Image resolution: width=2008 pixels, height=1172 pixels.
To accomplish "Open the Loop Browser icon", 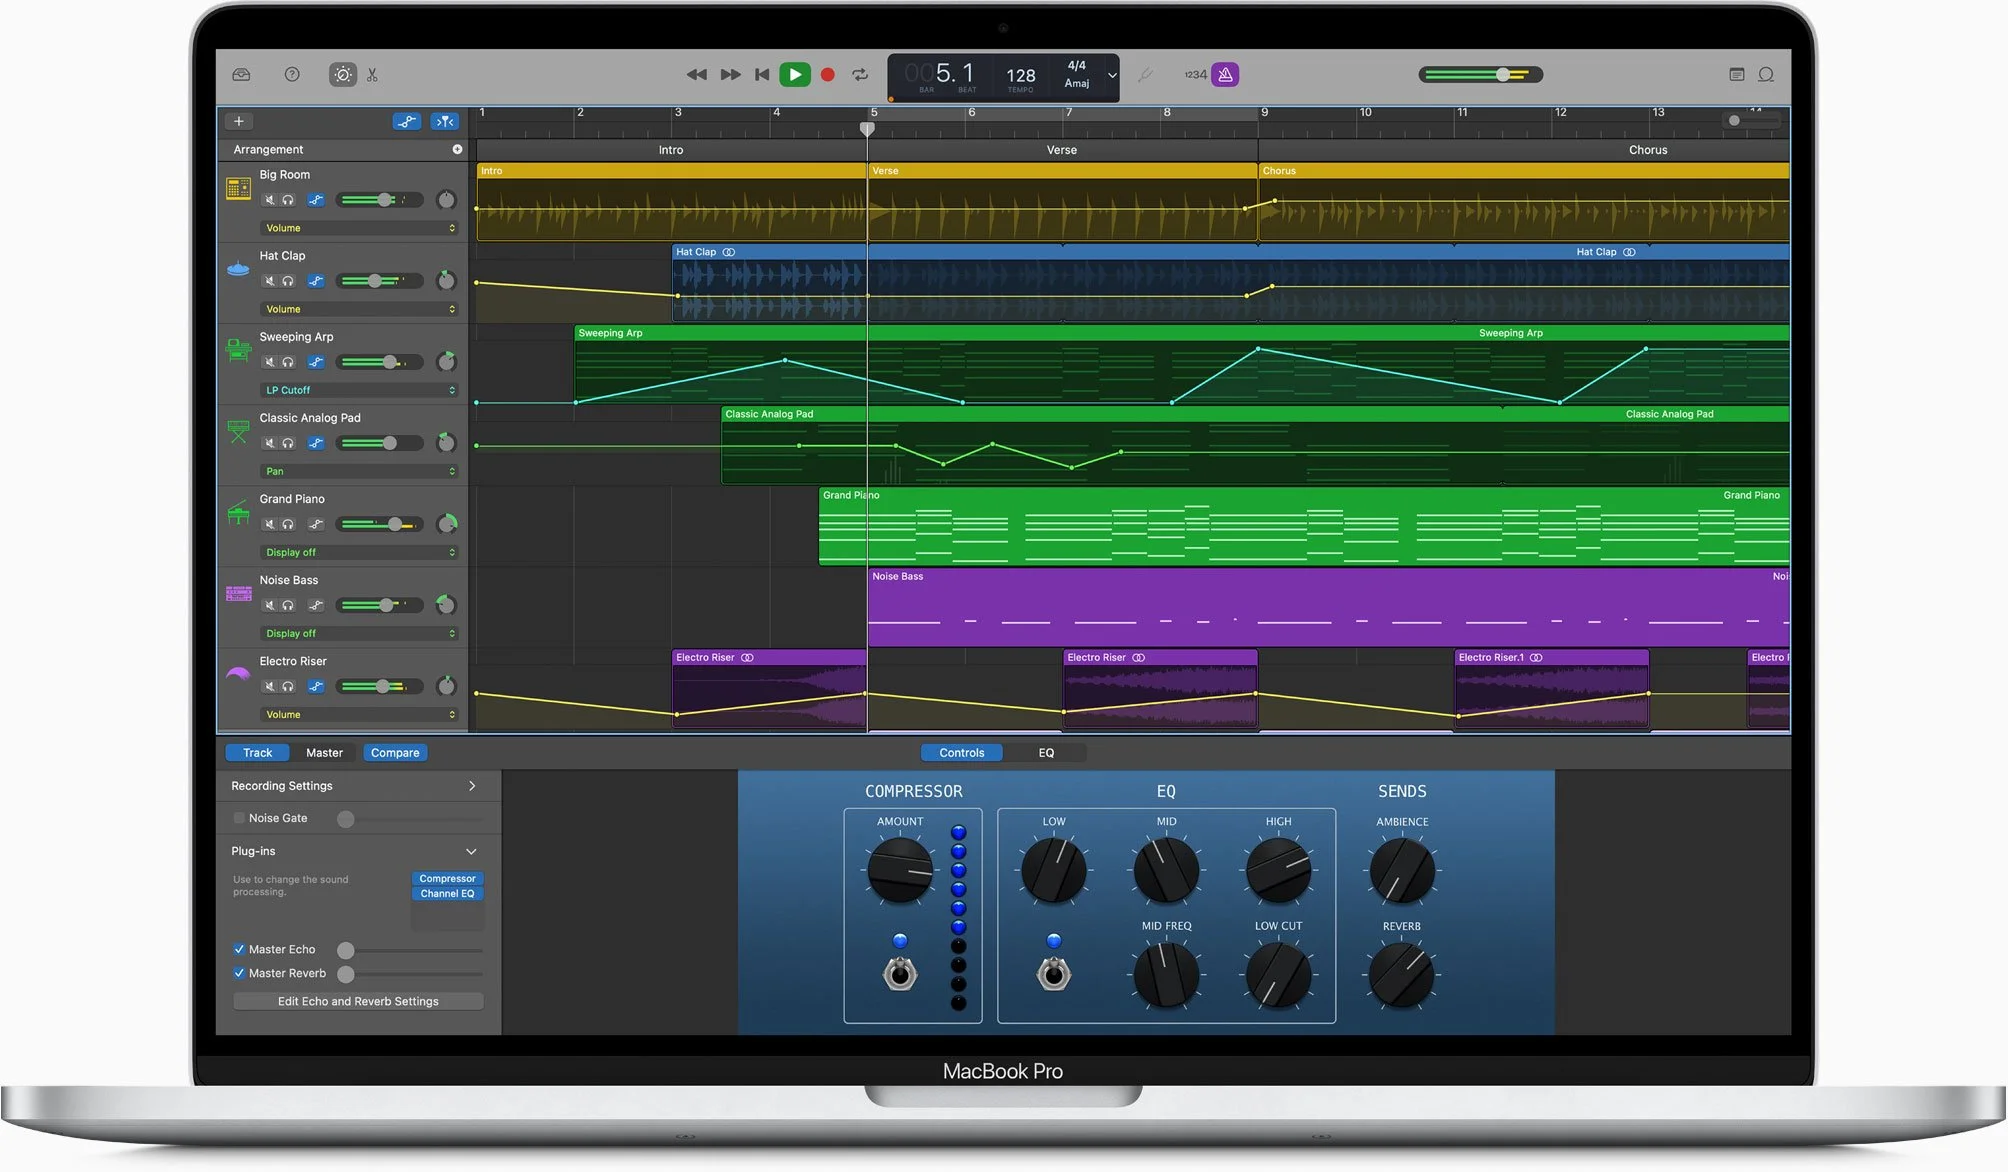I will click(1766, 75).
